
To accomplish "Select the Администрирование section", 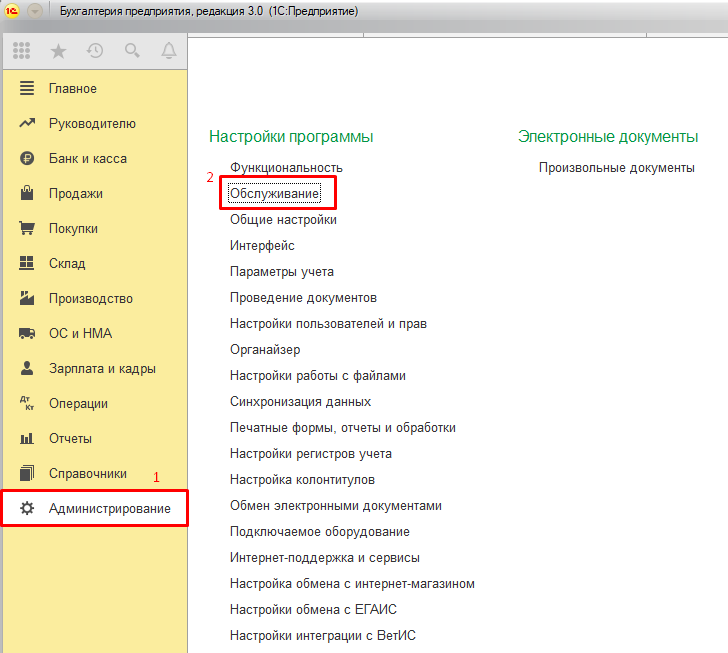I will (x=110, y=509).
